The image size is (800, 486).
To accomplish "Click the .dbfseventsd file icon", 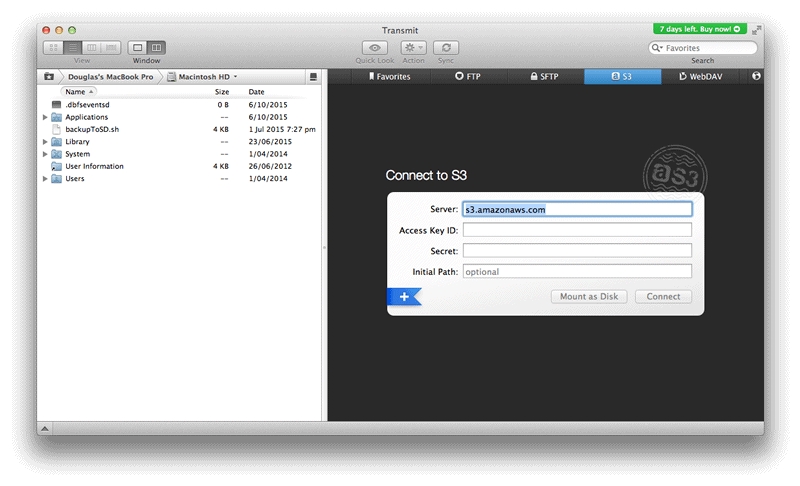I will 57,105.
